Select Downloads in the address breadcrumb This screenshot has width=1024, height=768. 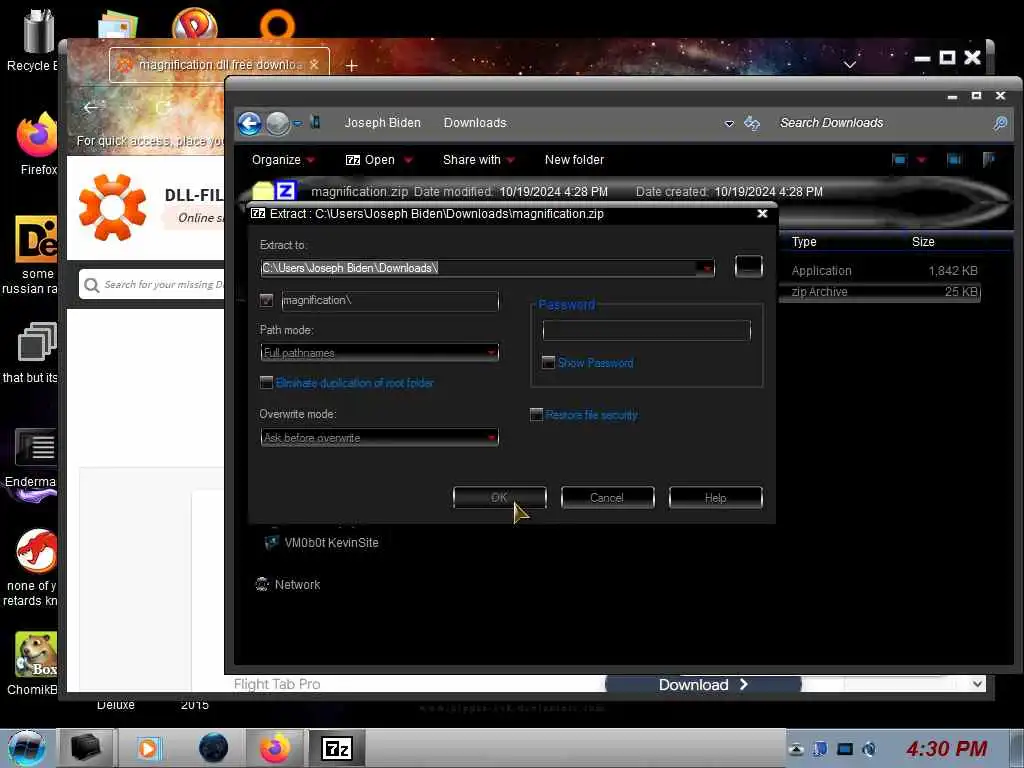click(x=475, y=123)
